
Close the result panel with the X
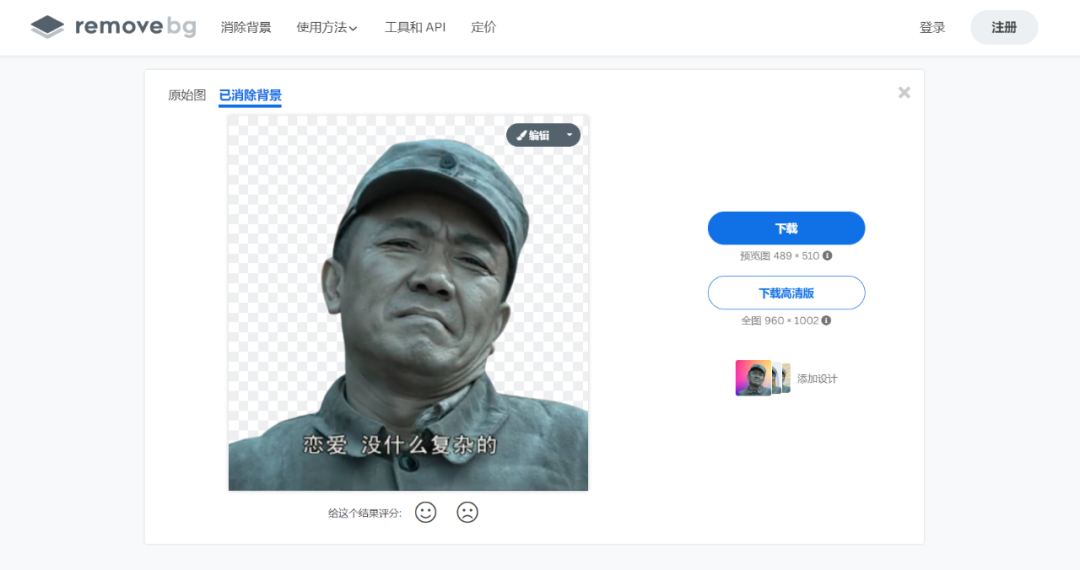tap(904, 92)
